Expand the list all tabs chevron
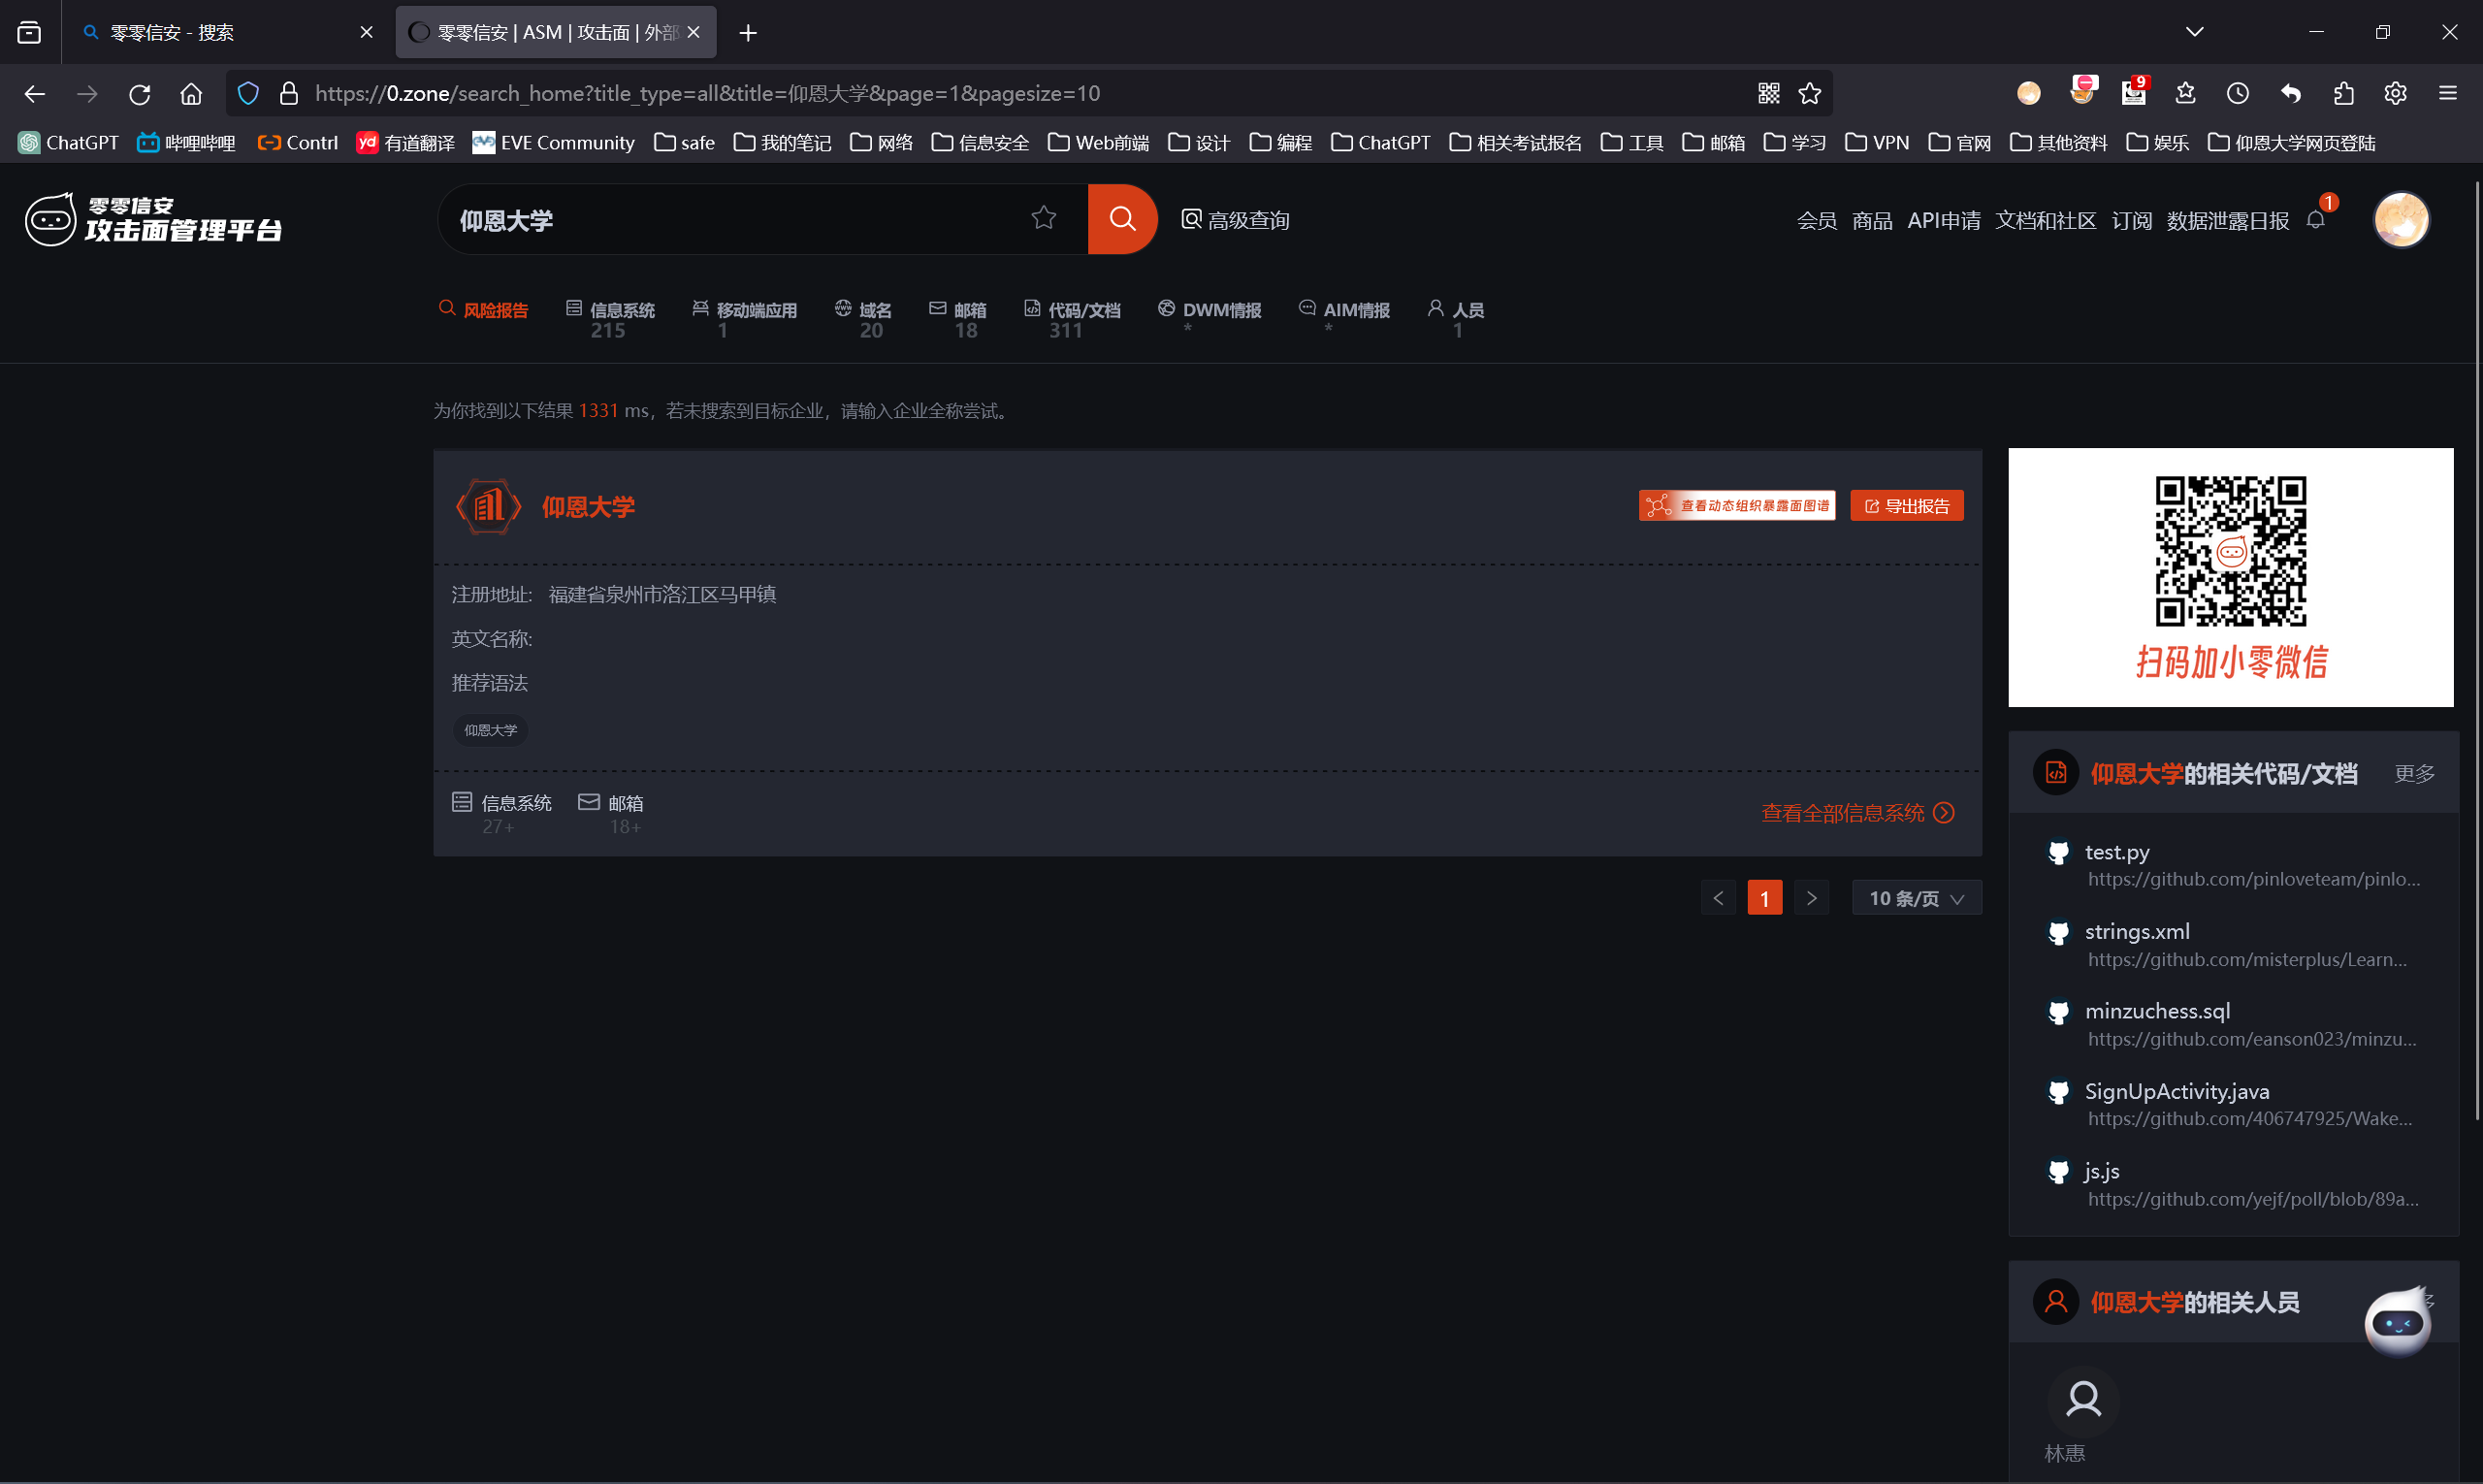The width and height of the screenshot is (2483, 1484). point(2194,32)
